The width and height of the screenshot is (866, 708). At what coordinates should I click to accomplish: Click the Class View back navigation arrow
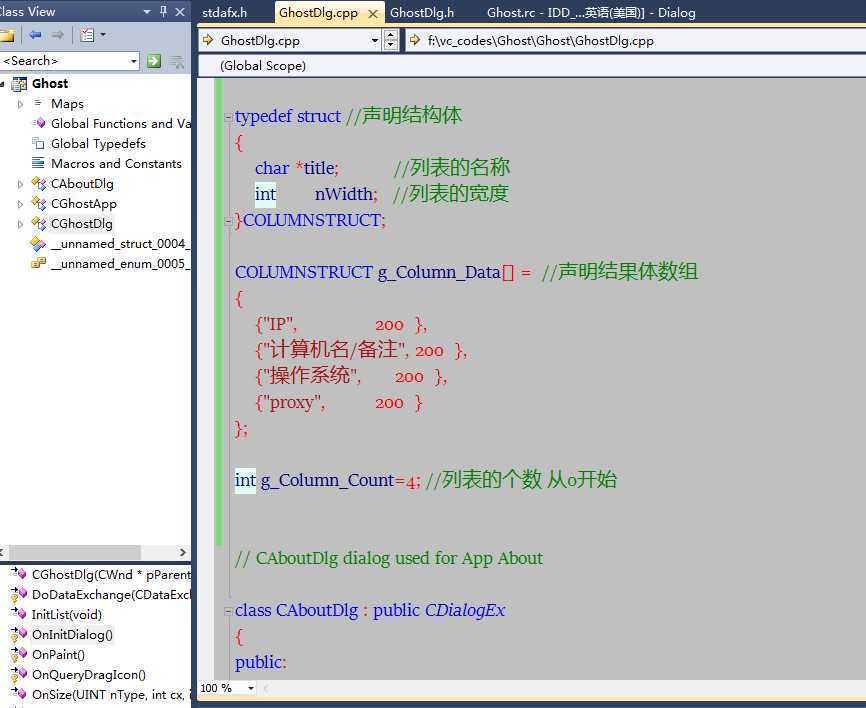(x=35, y=35)
